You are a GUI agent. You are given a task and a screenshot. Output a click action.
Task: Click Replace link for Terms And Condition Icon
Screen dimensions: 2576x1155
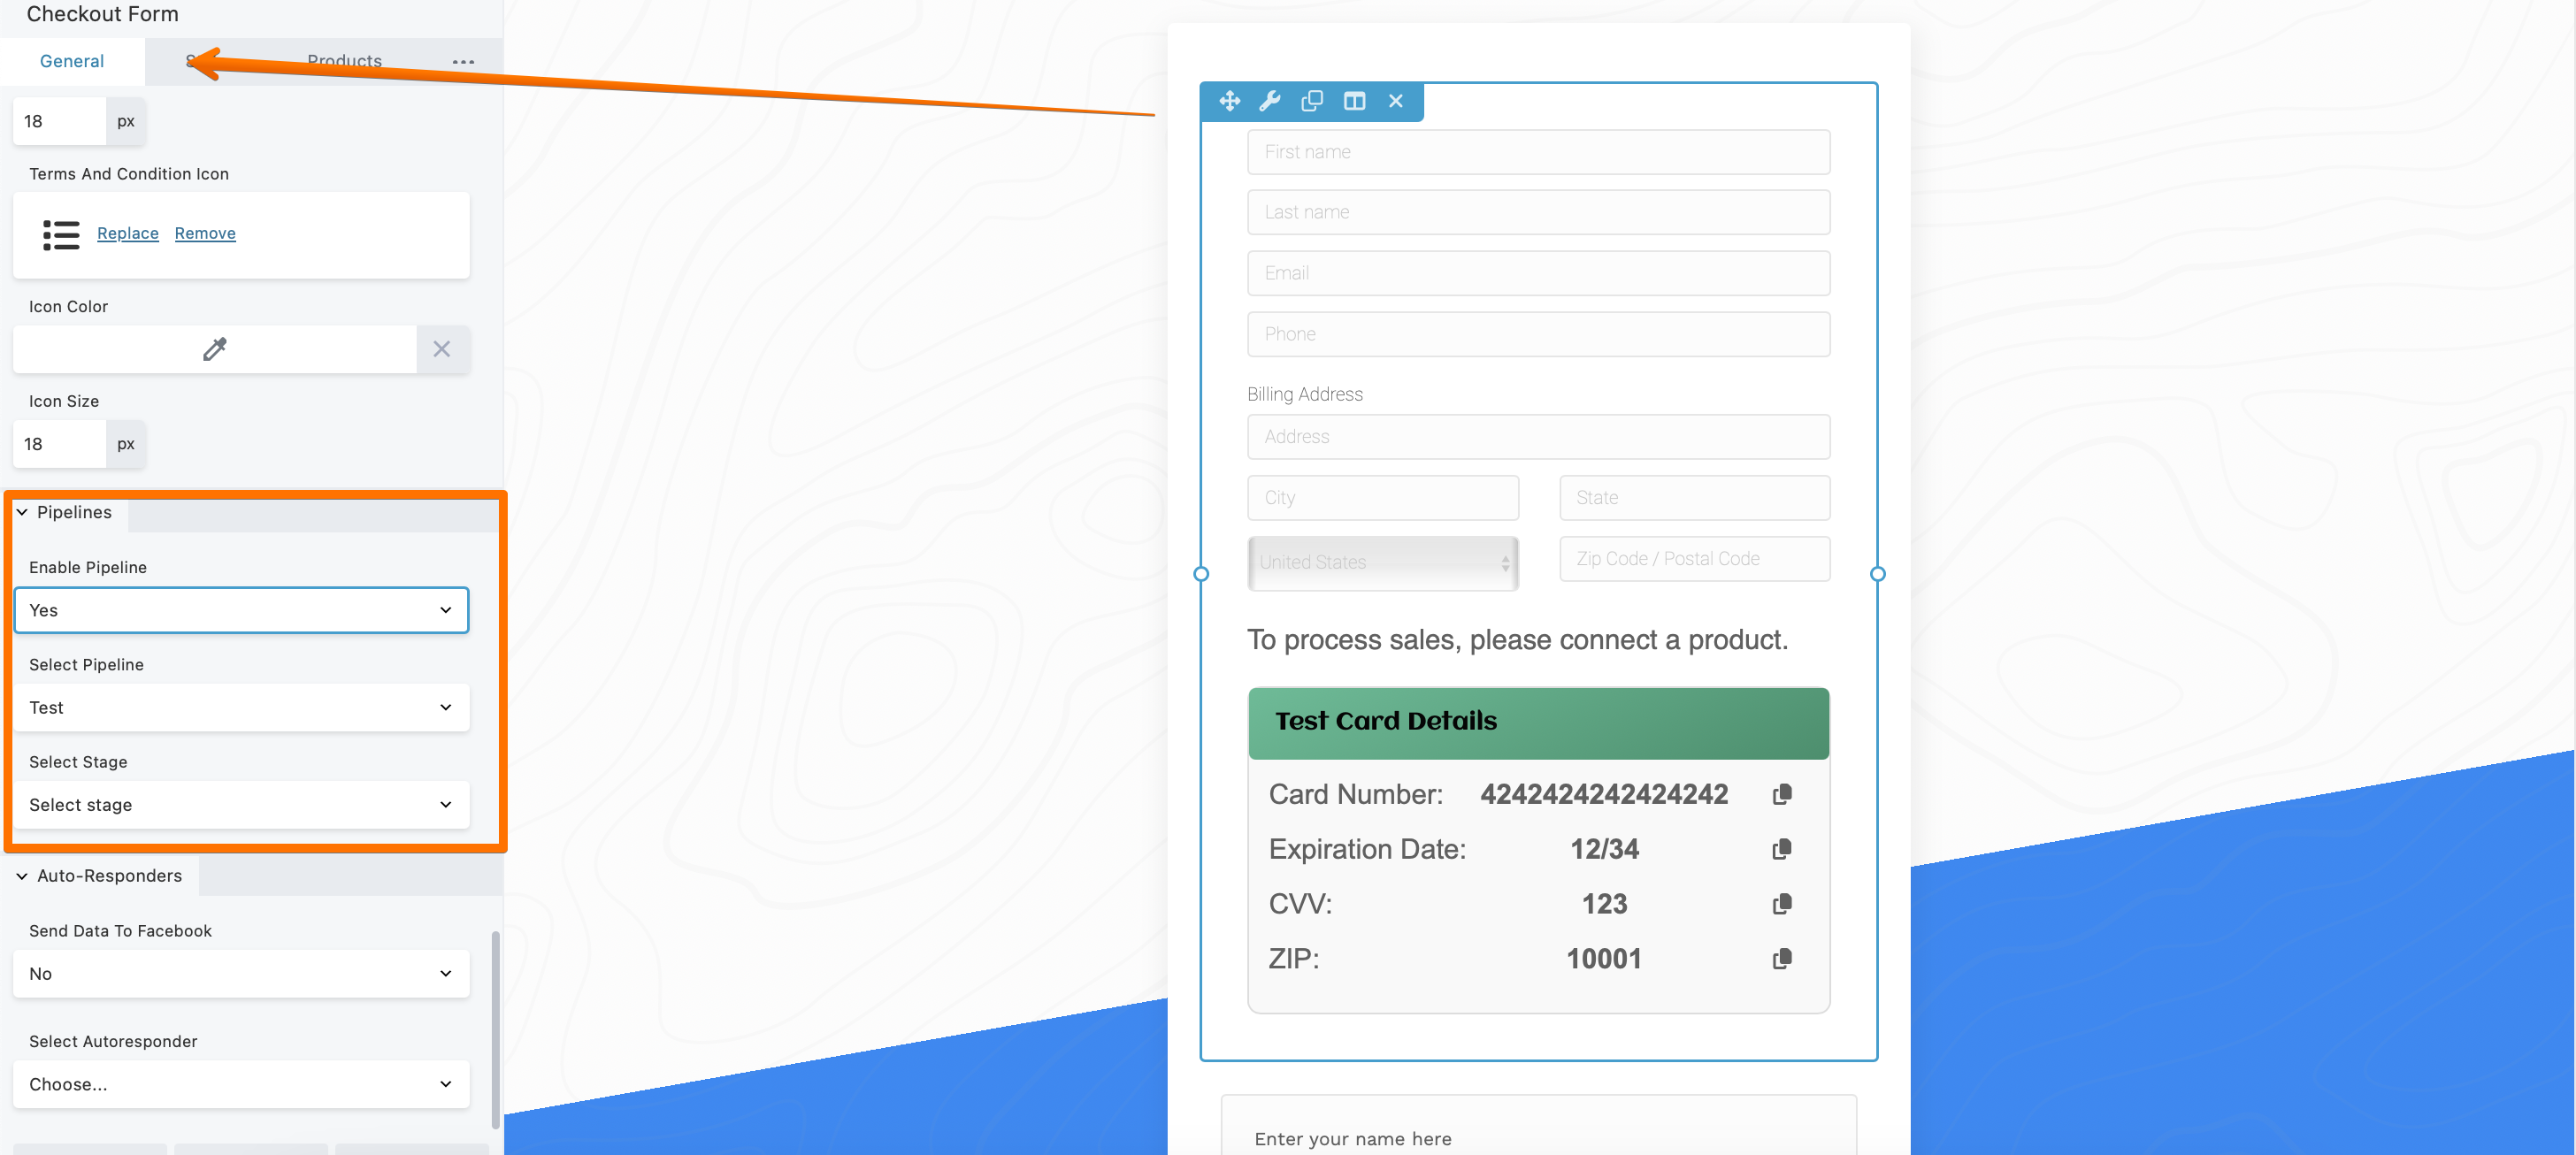(x=128, y=233)
